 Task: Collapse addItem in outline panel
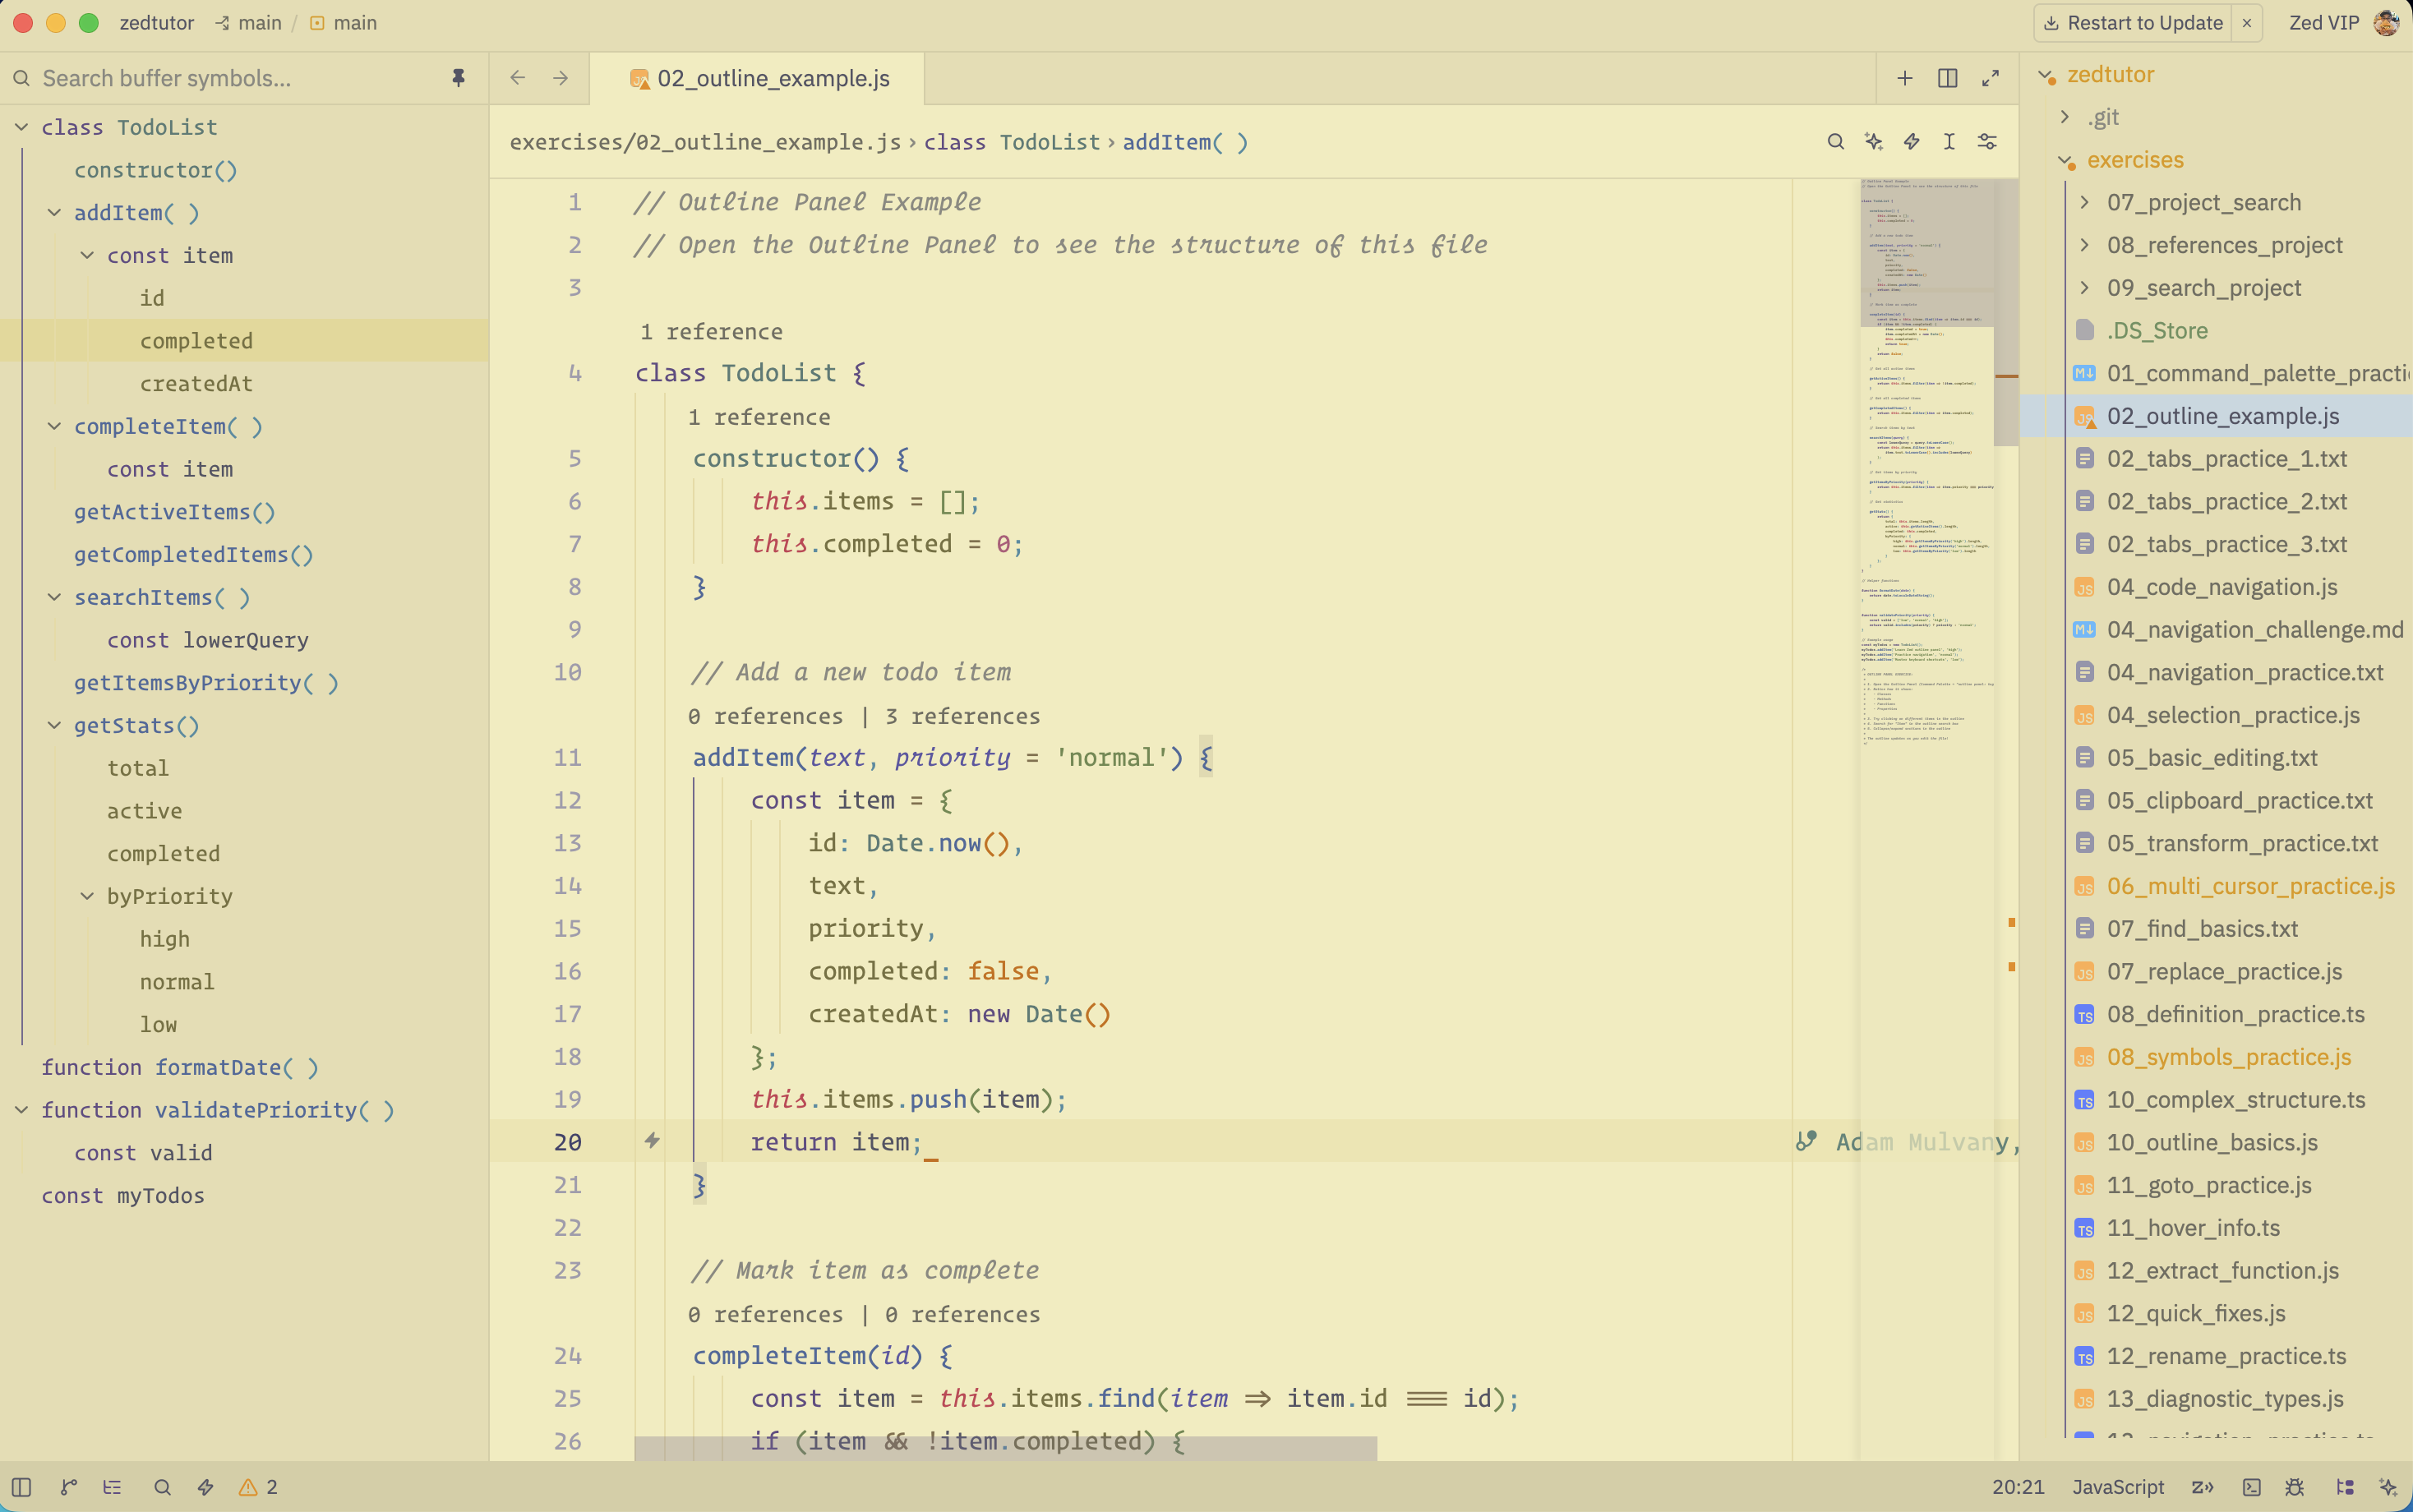(54, 212)
